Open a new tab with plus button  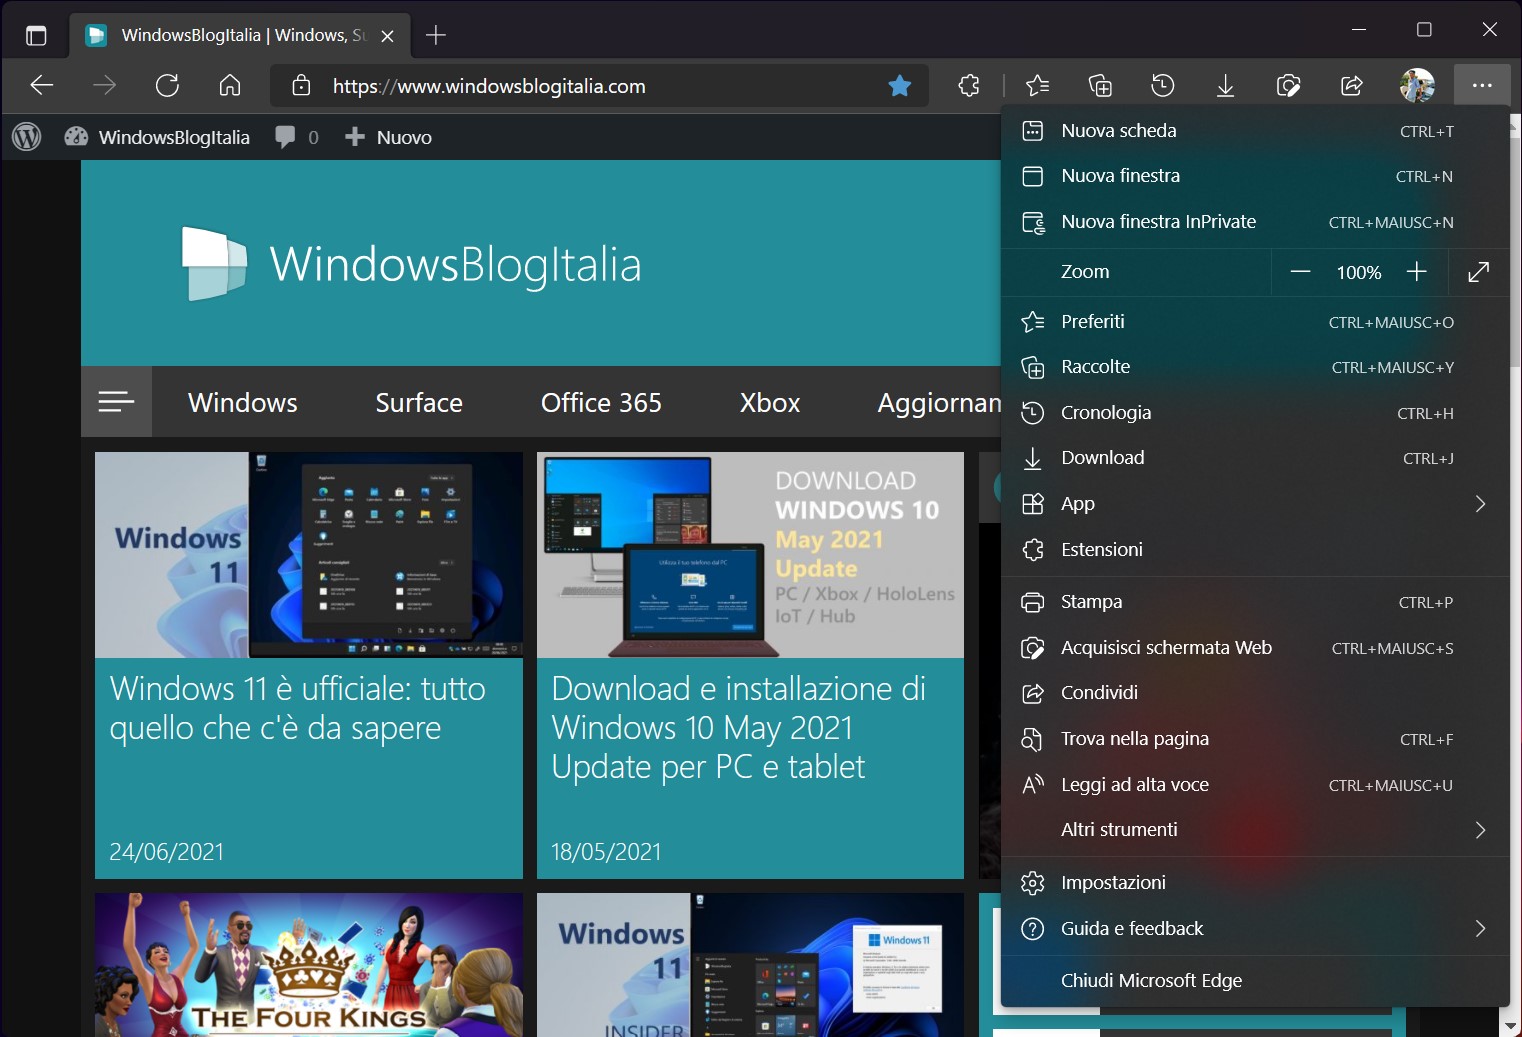pyautogui.click(x=436, y=36)
